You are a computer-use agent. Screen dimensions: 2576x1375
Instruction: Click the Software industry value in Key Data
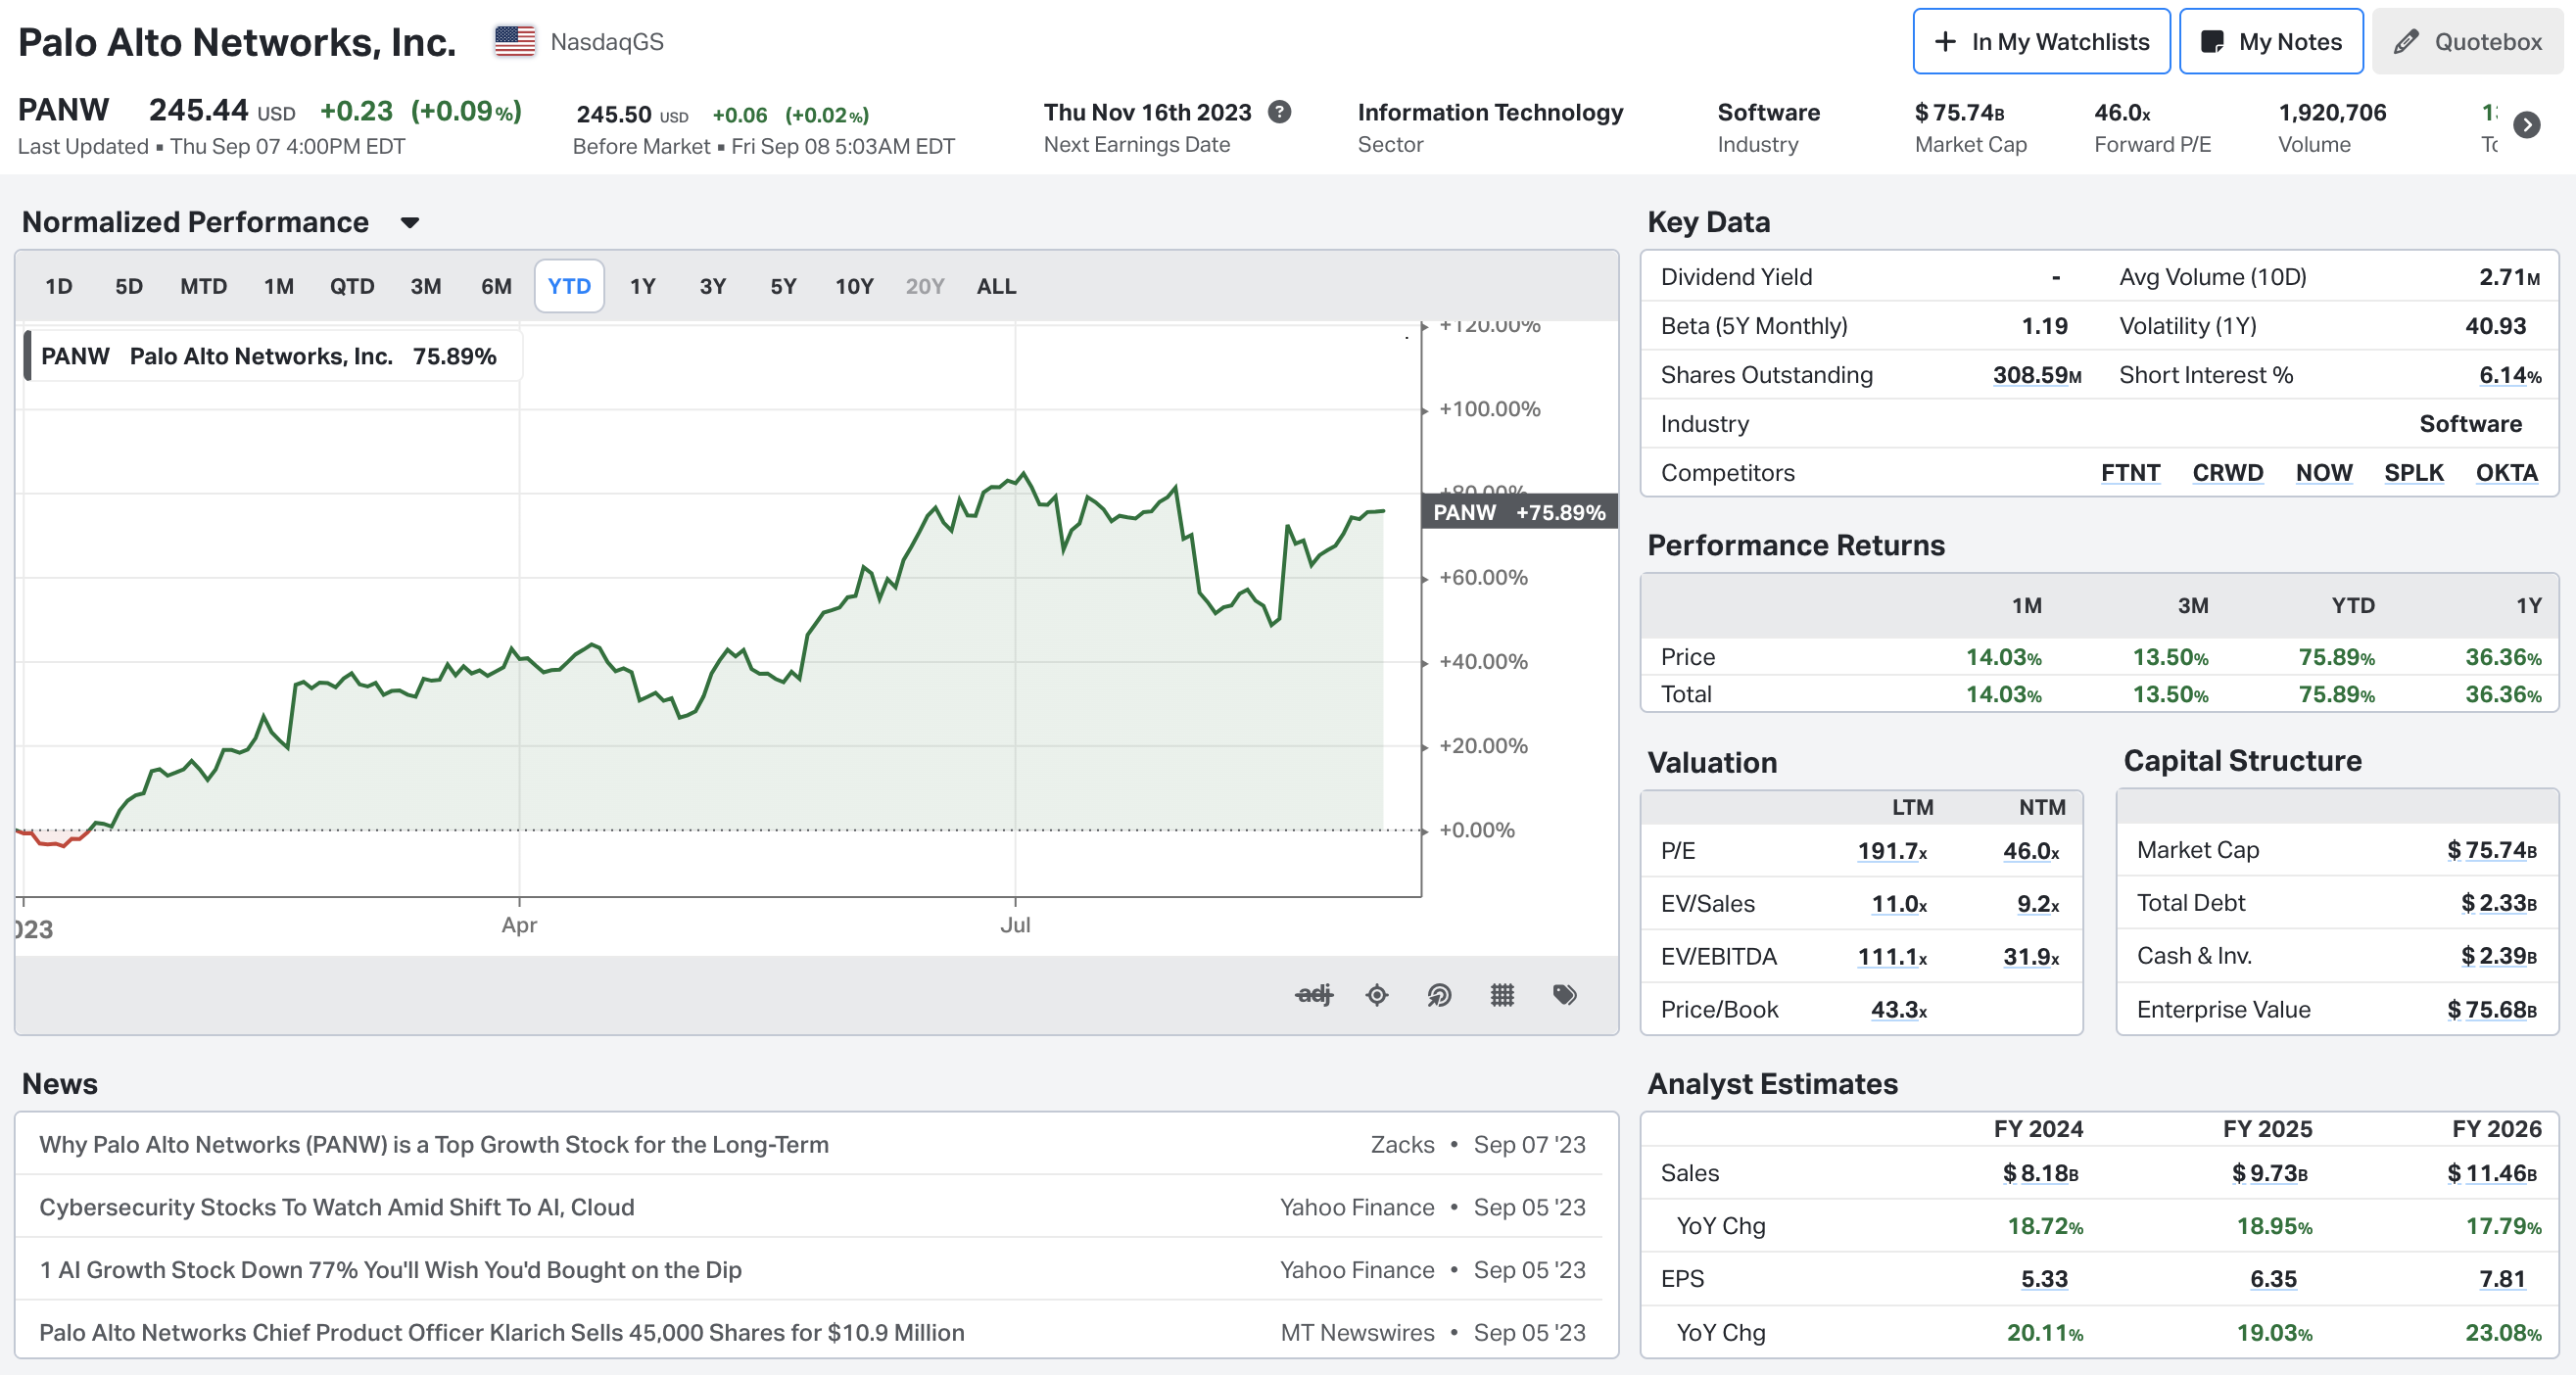(x=2470, y=424)
